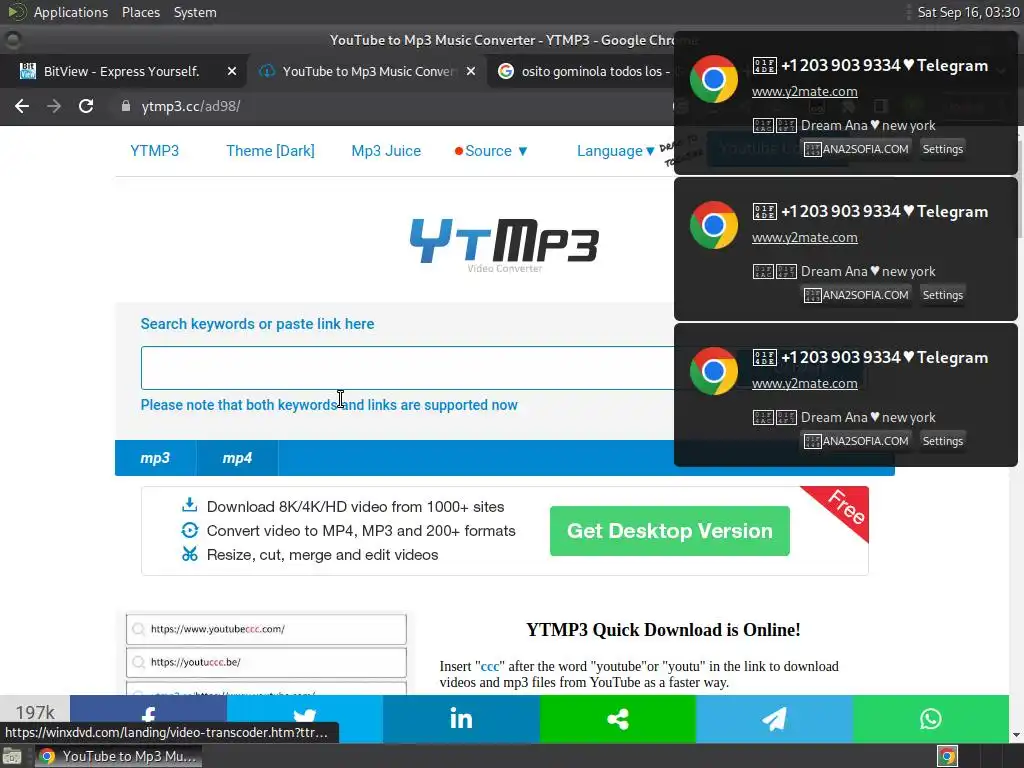Viewport: 1024px width, 768px height.
Task: Click the third notification's Chrome icon
Action: tap(714, 371)
